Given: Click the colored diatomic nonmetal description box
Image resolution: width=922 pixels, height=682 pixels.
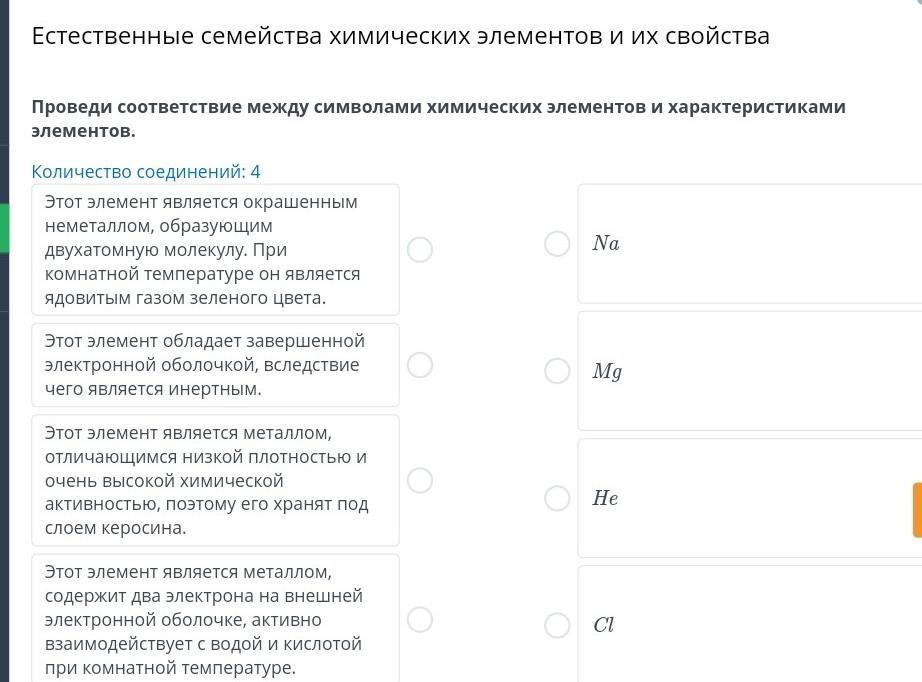Looking at the screenshot, I should [215, 250].
